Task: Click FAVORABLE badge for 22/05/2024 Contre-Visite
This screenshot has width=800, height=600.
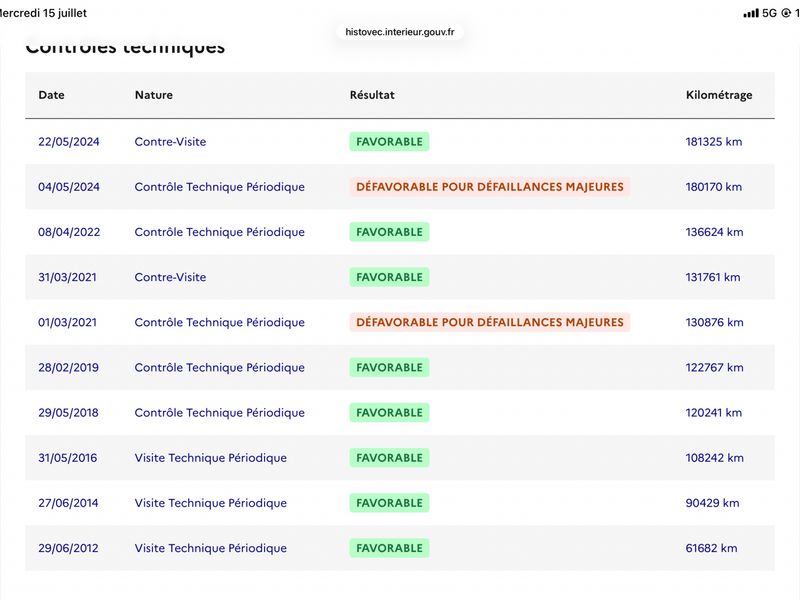Action: tap(389, 142)
